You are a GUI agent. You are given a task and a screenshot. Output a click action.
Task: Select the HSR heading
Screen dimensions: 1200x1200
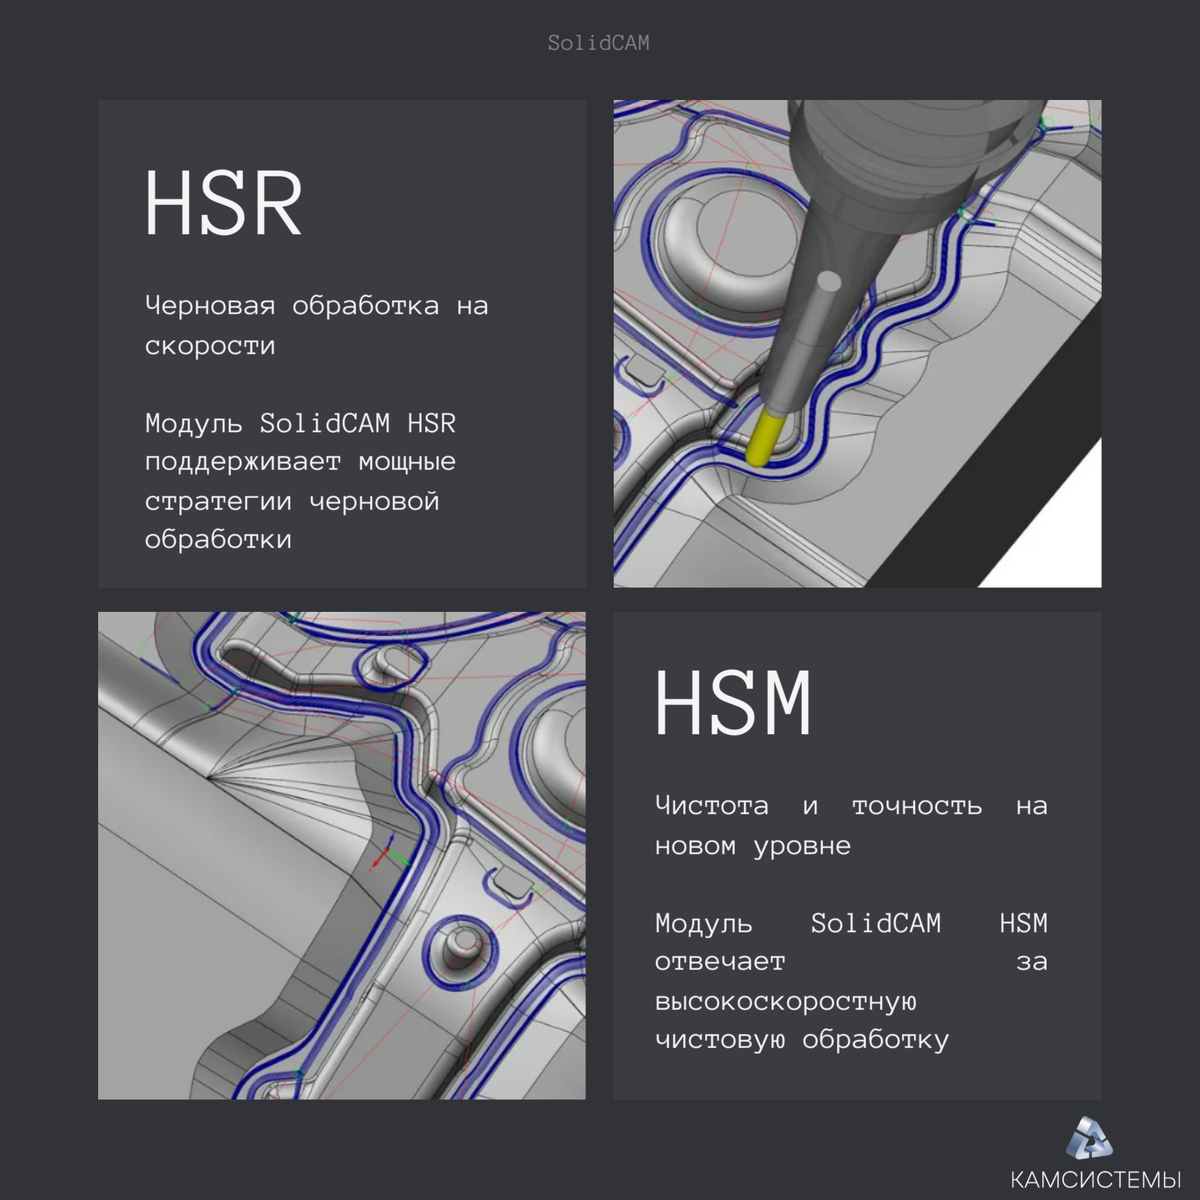tap(224, 204)
